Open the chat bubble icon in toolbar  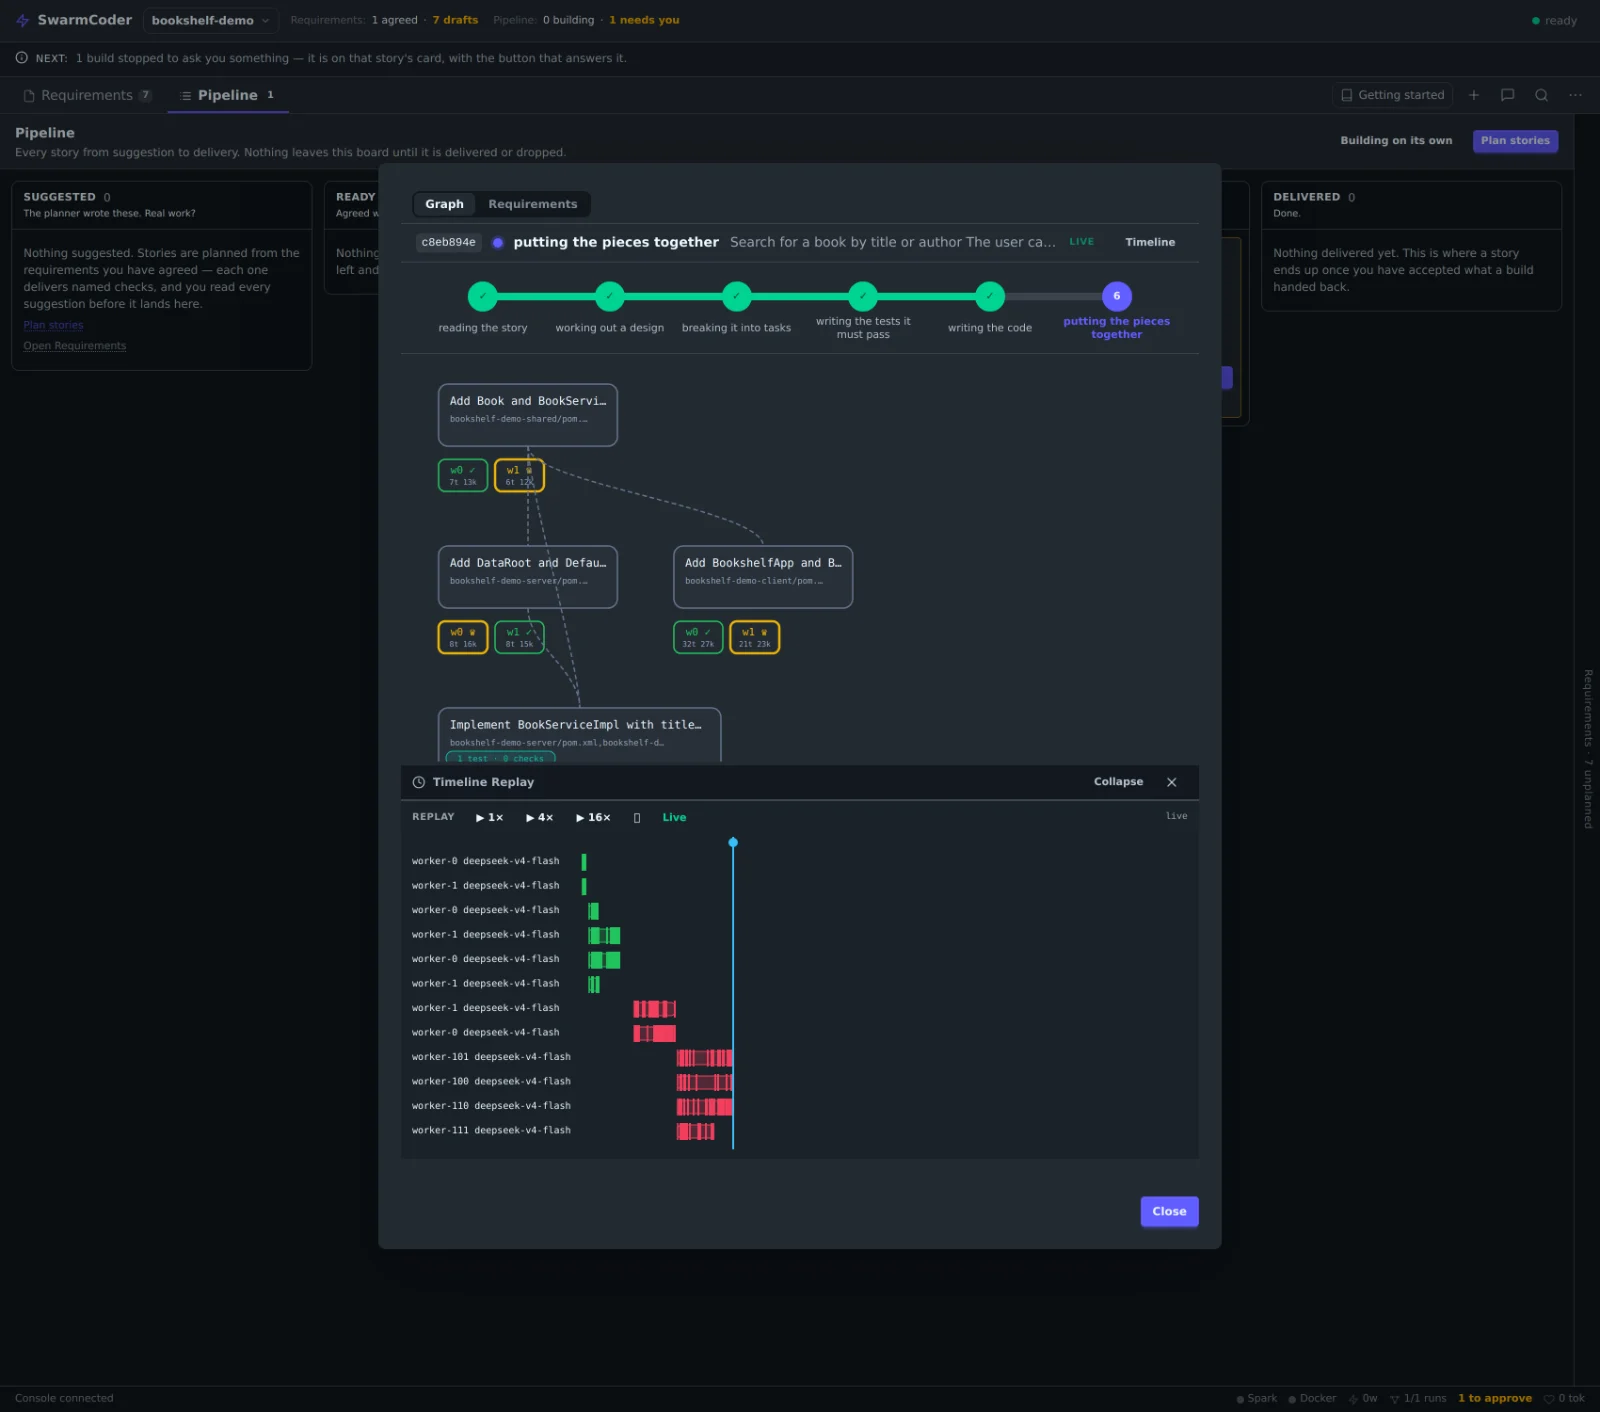click(1507, 95)
